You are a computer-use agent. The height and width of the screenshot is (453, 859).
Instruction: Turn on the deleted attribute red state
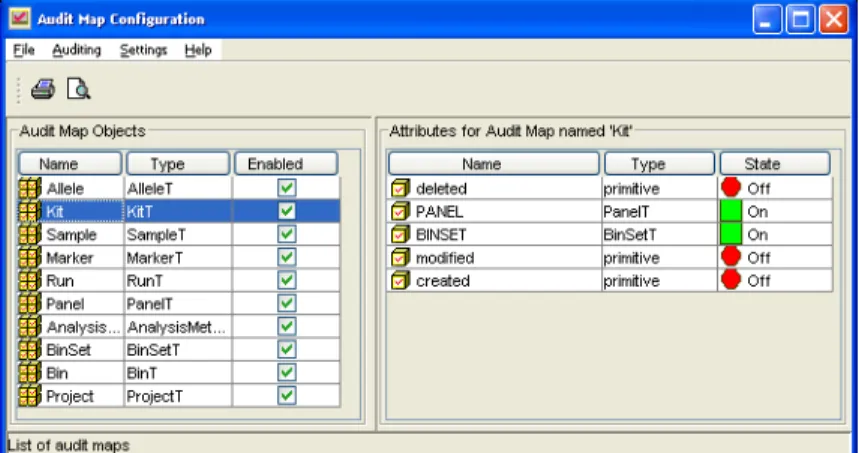731,188
